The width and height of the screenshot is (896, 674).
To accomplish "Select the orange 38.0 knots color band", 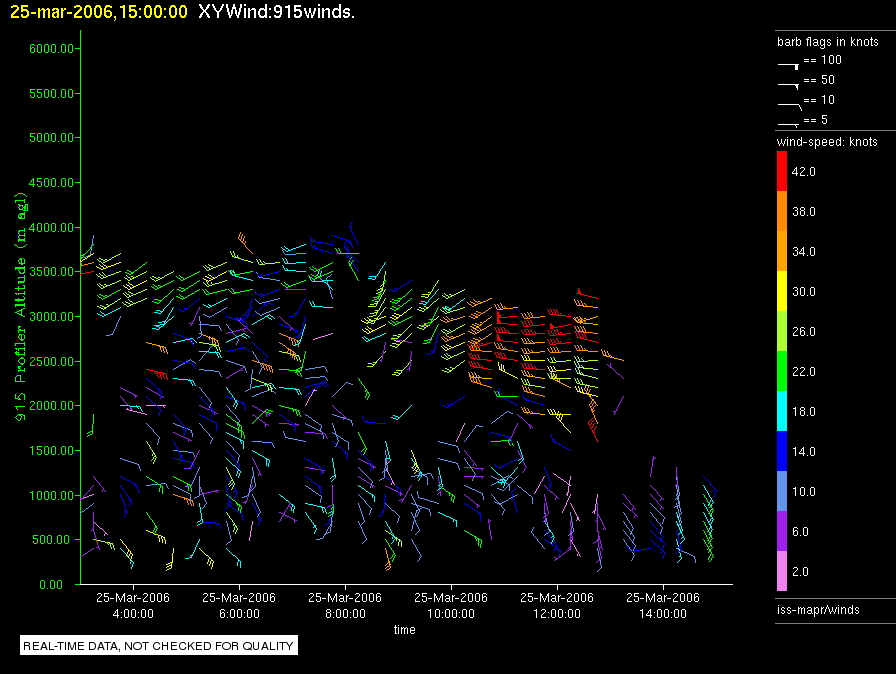I will 783,211.
